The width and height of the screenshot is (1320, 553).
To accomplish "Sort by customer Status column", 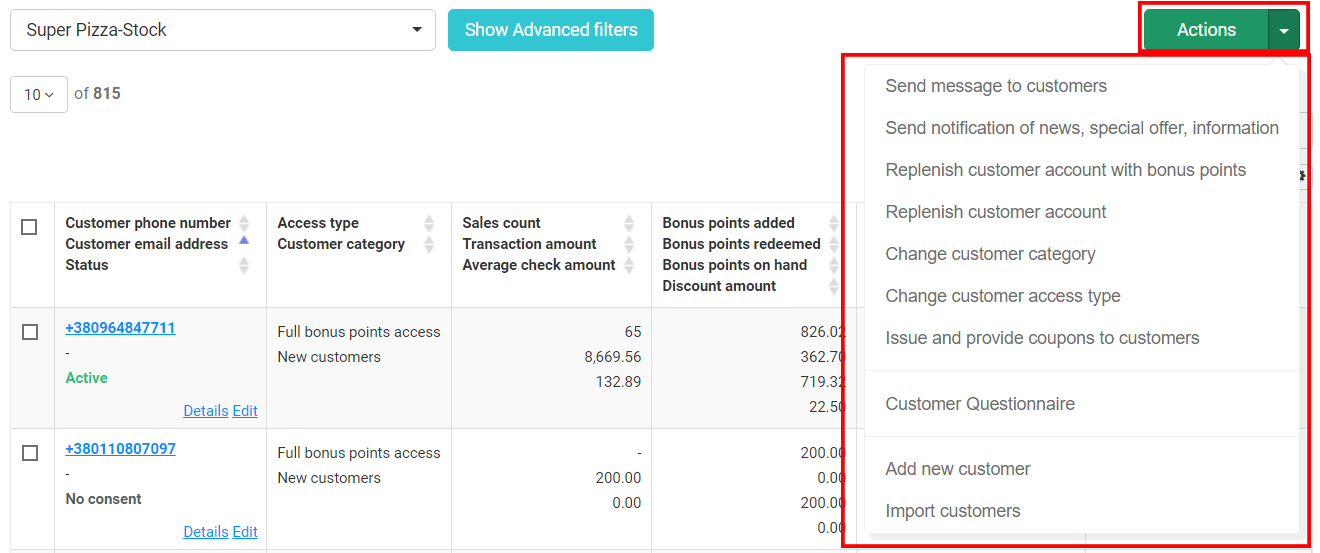I will (244, 265).
